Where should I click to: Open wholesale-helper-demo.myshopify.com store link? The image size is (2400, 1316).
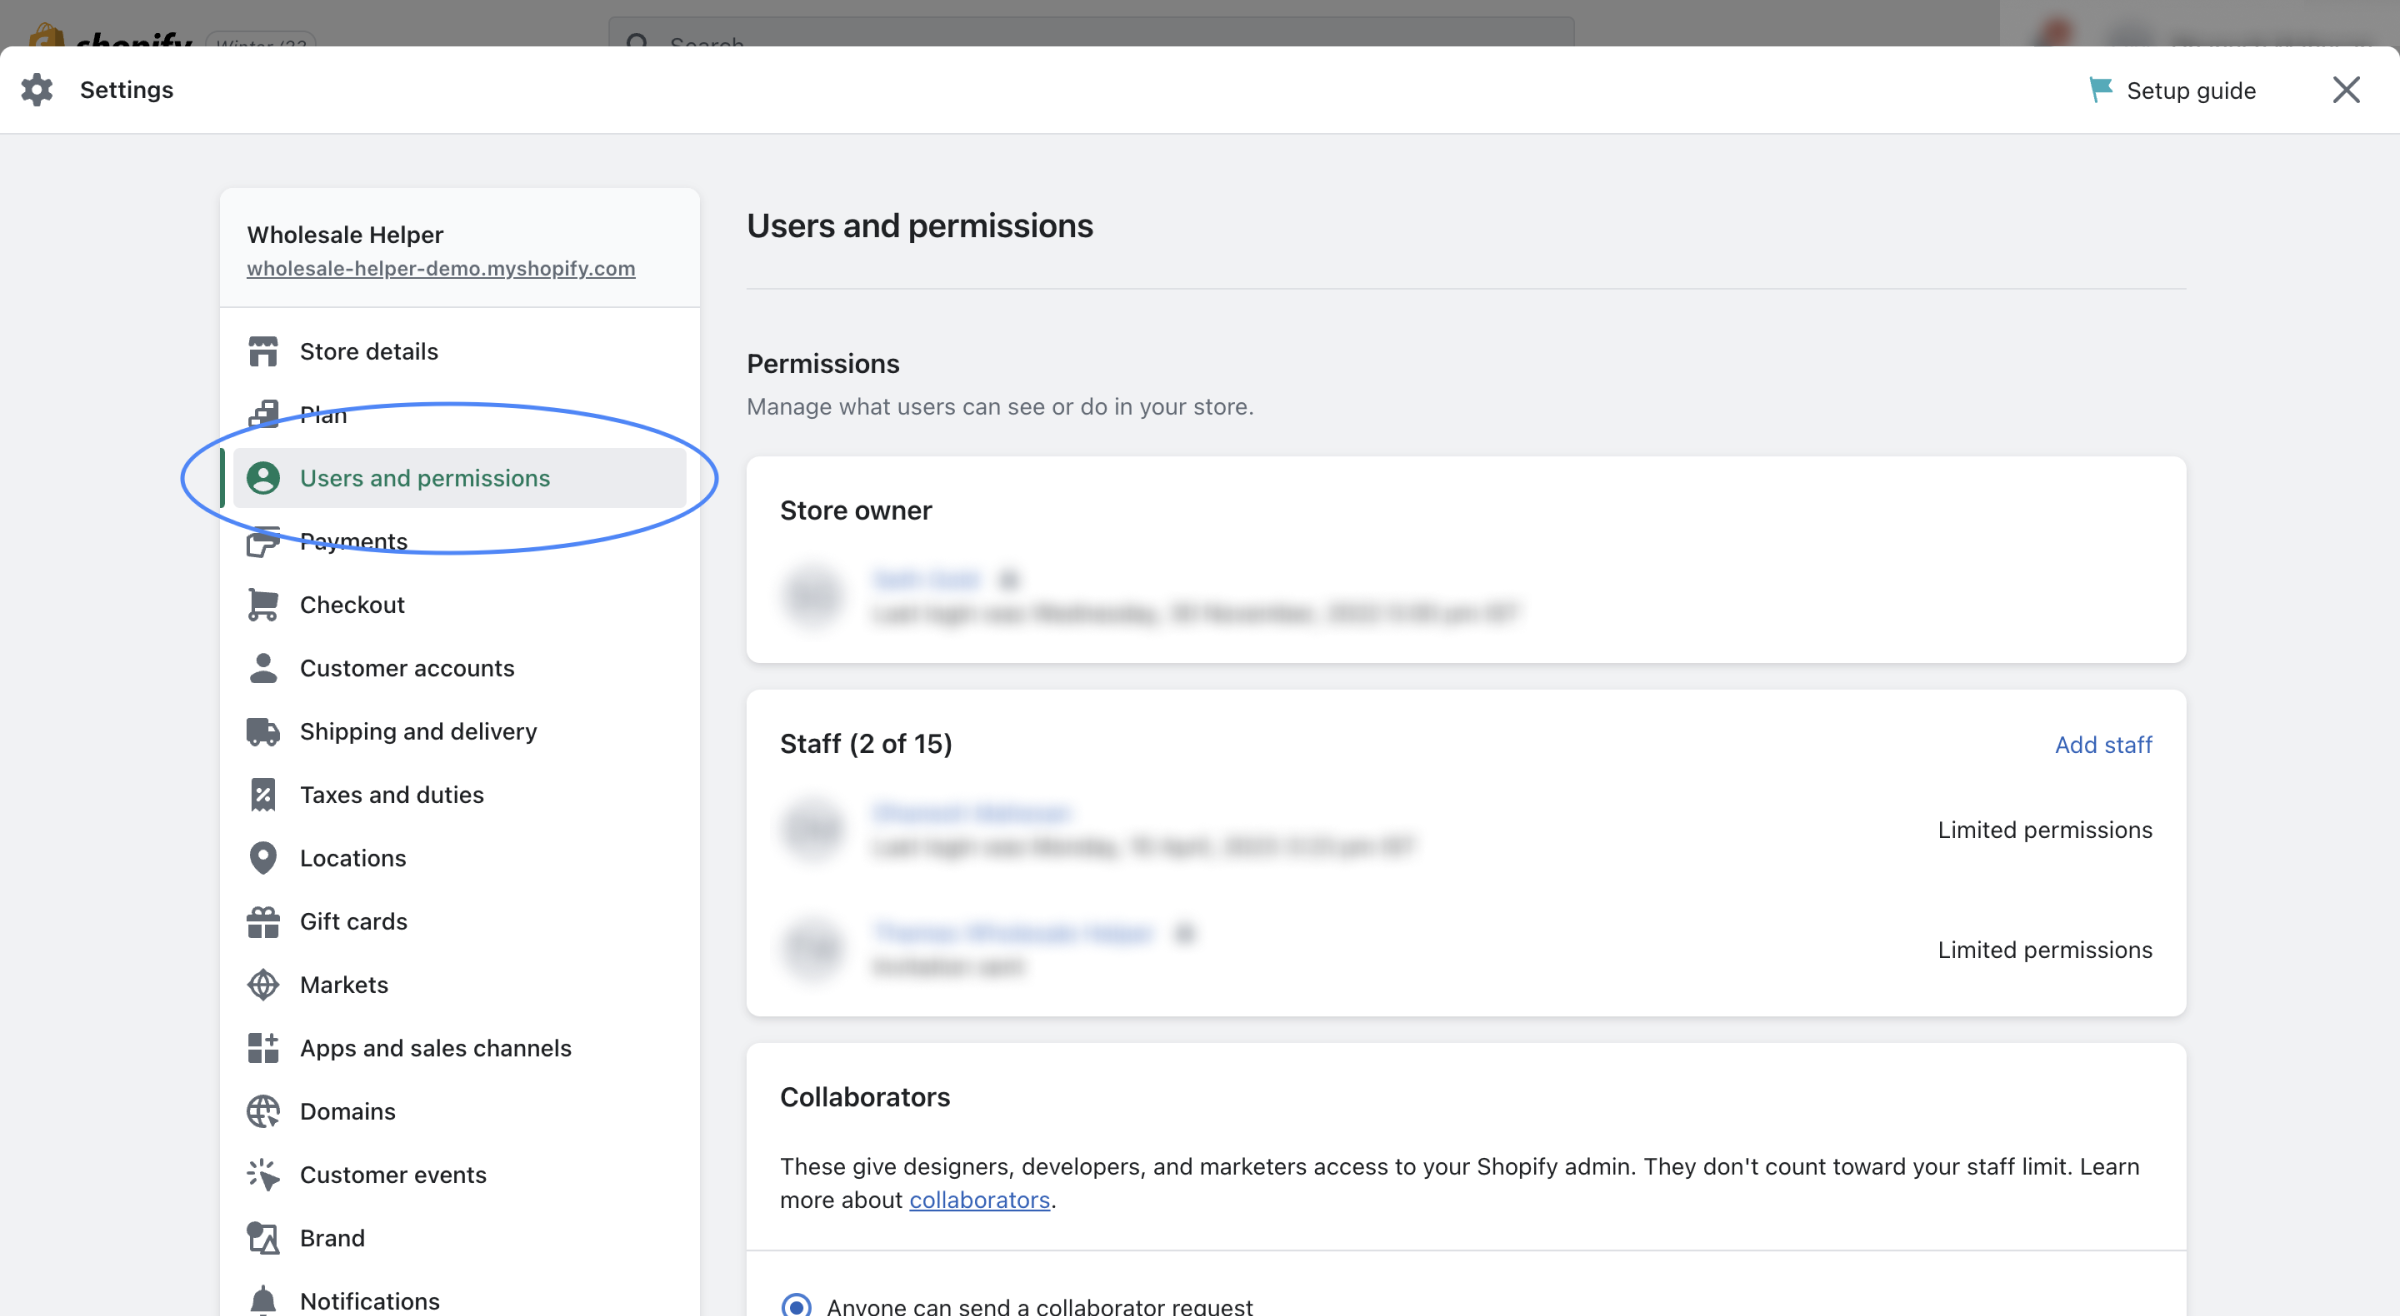441,269
